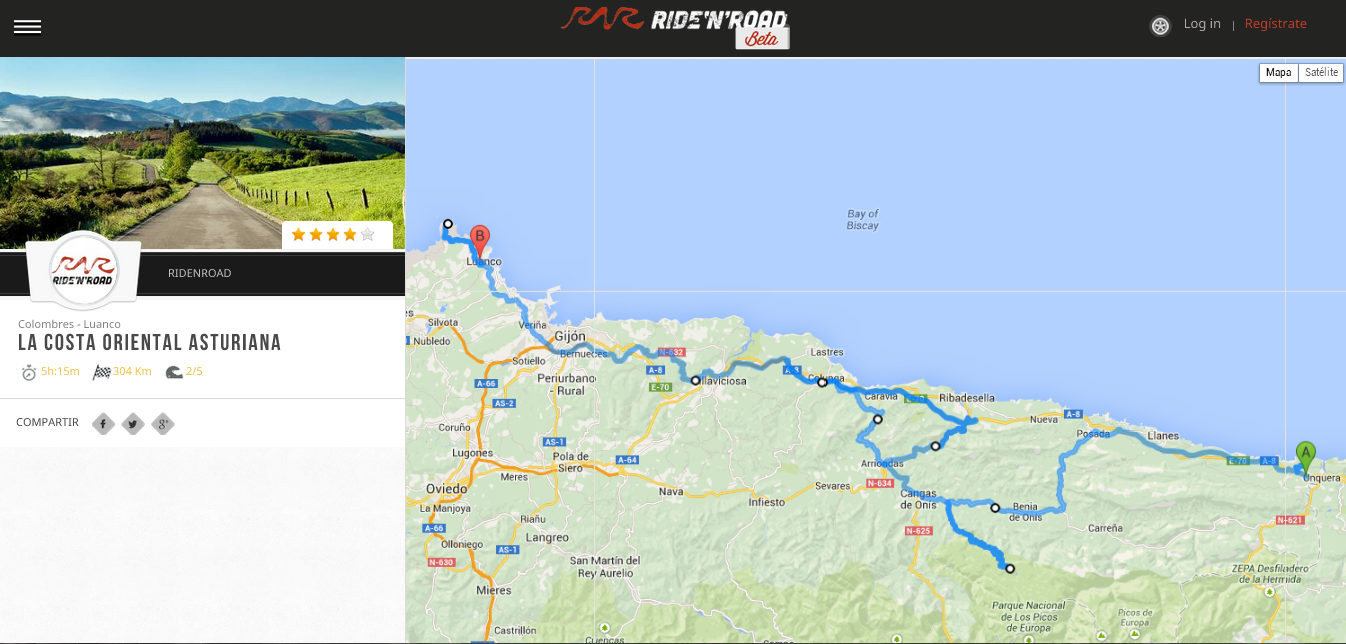Click the stopwatch duration icon
Screen dimensions: 1346x644
click(x=29, y=372)
